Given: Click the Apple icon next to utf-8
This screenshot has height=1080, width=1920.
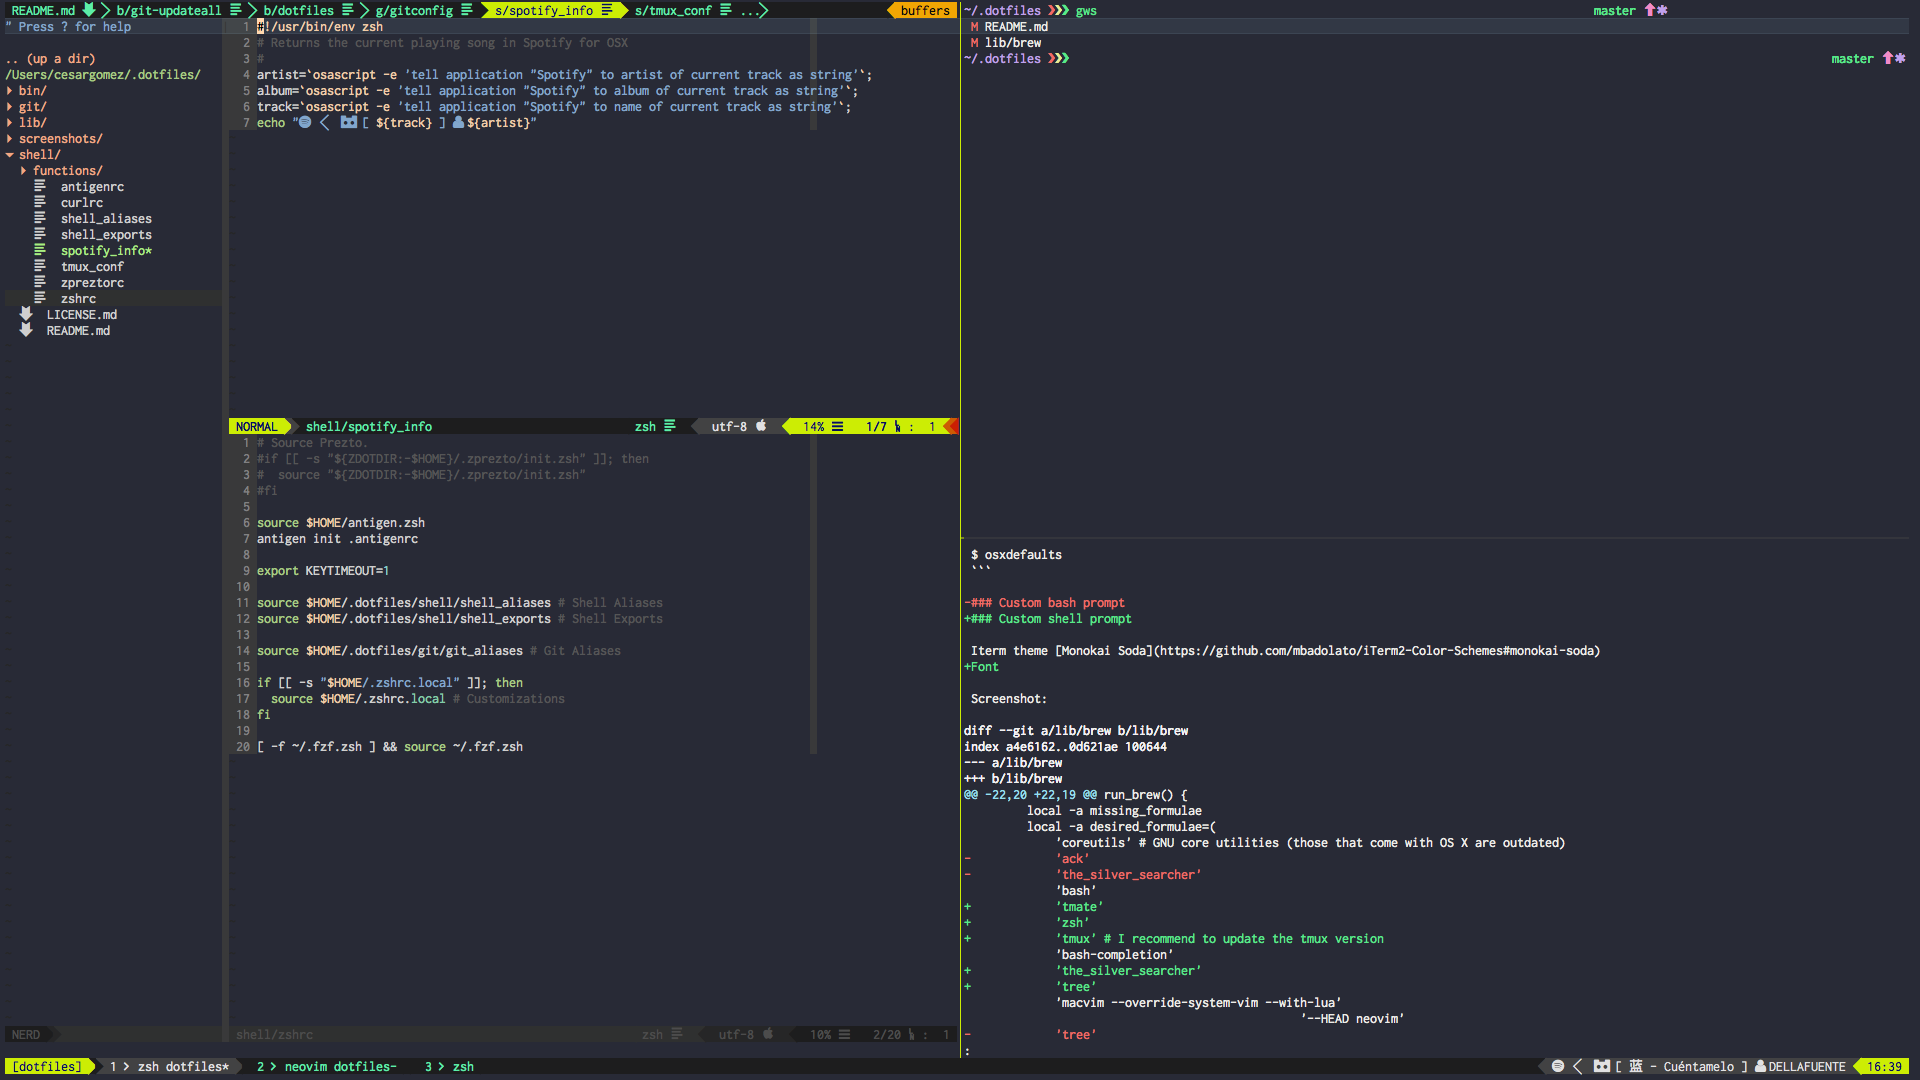Looking at the screenshot, I should click(x=761, y=426).
